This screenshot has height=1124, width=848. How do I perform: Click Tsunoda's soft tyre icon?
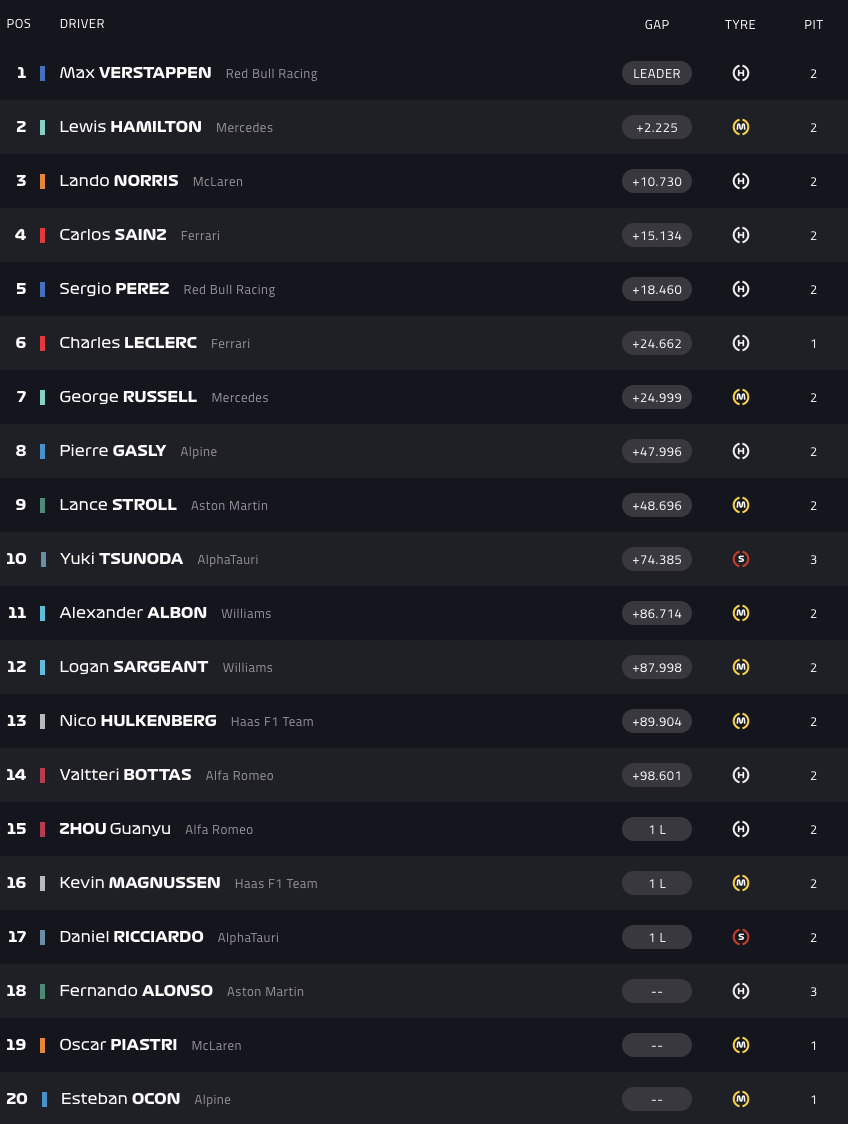tap(741, 559)
